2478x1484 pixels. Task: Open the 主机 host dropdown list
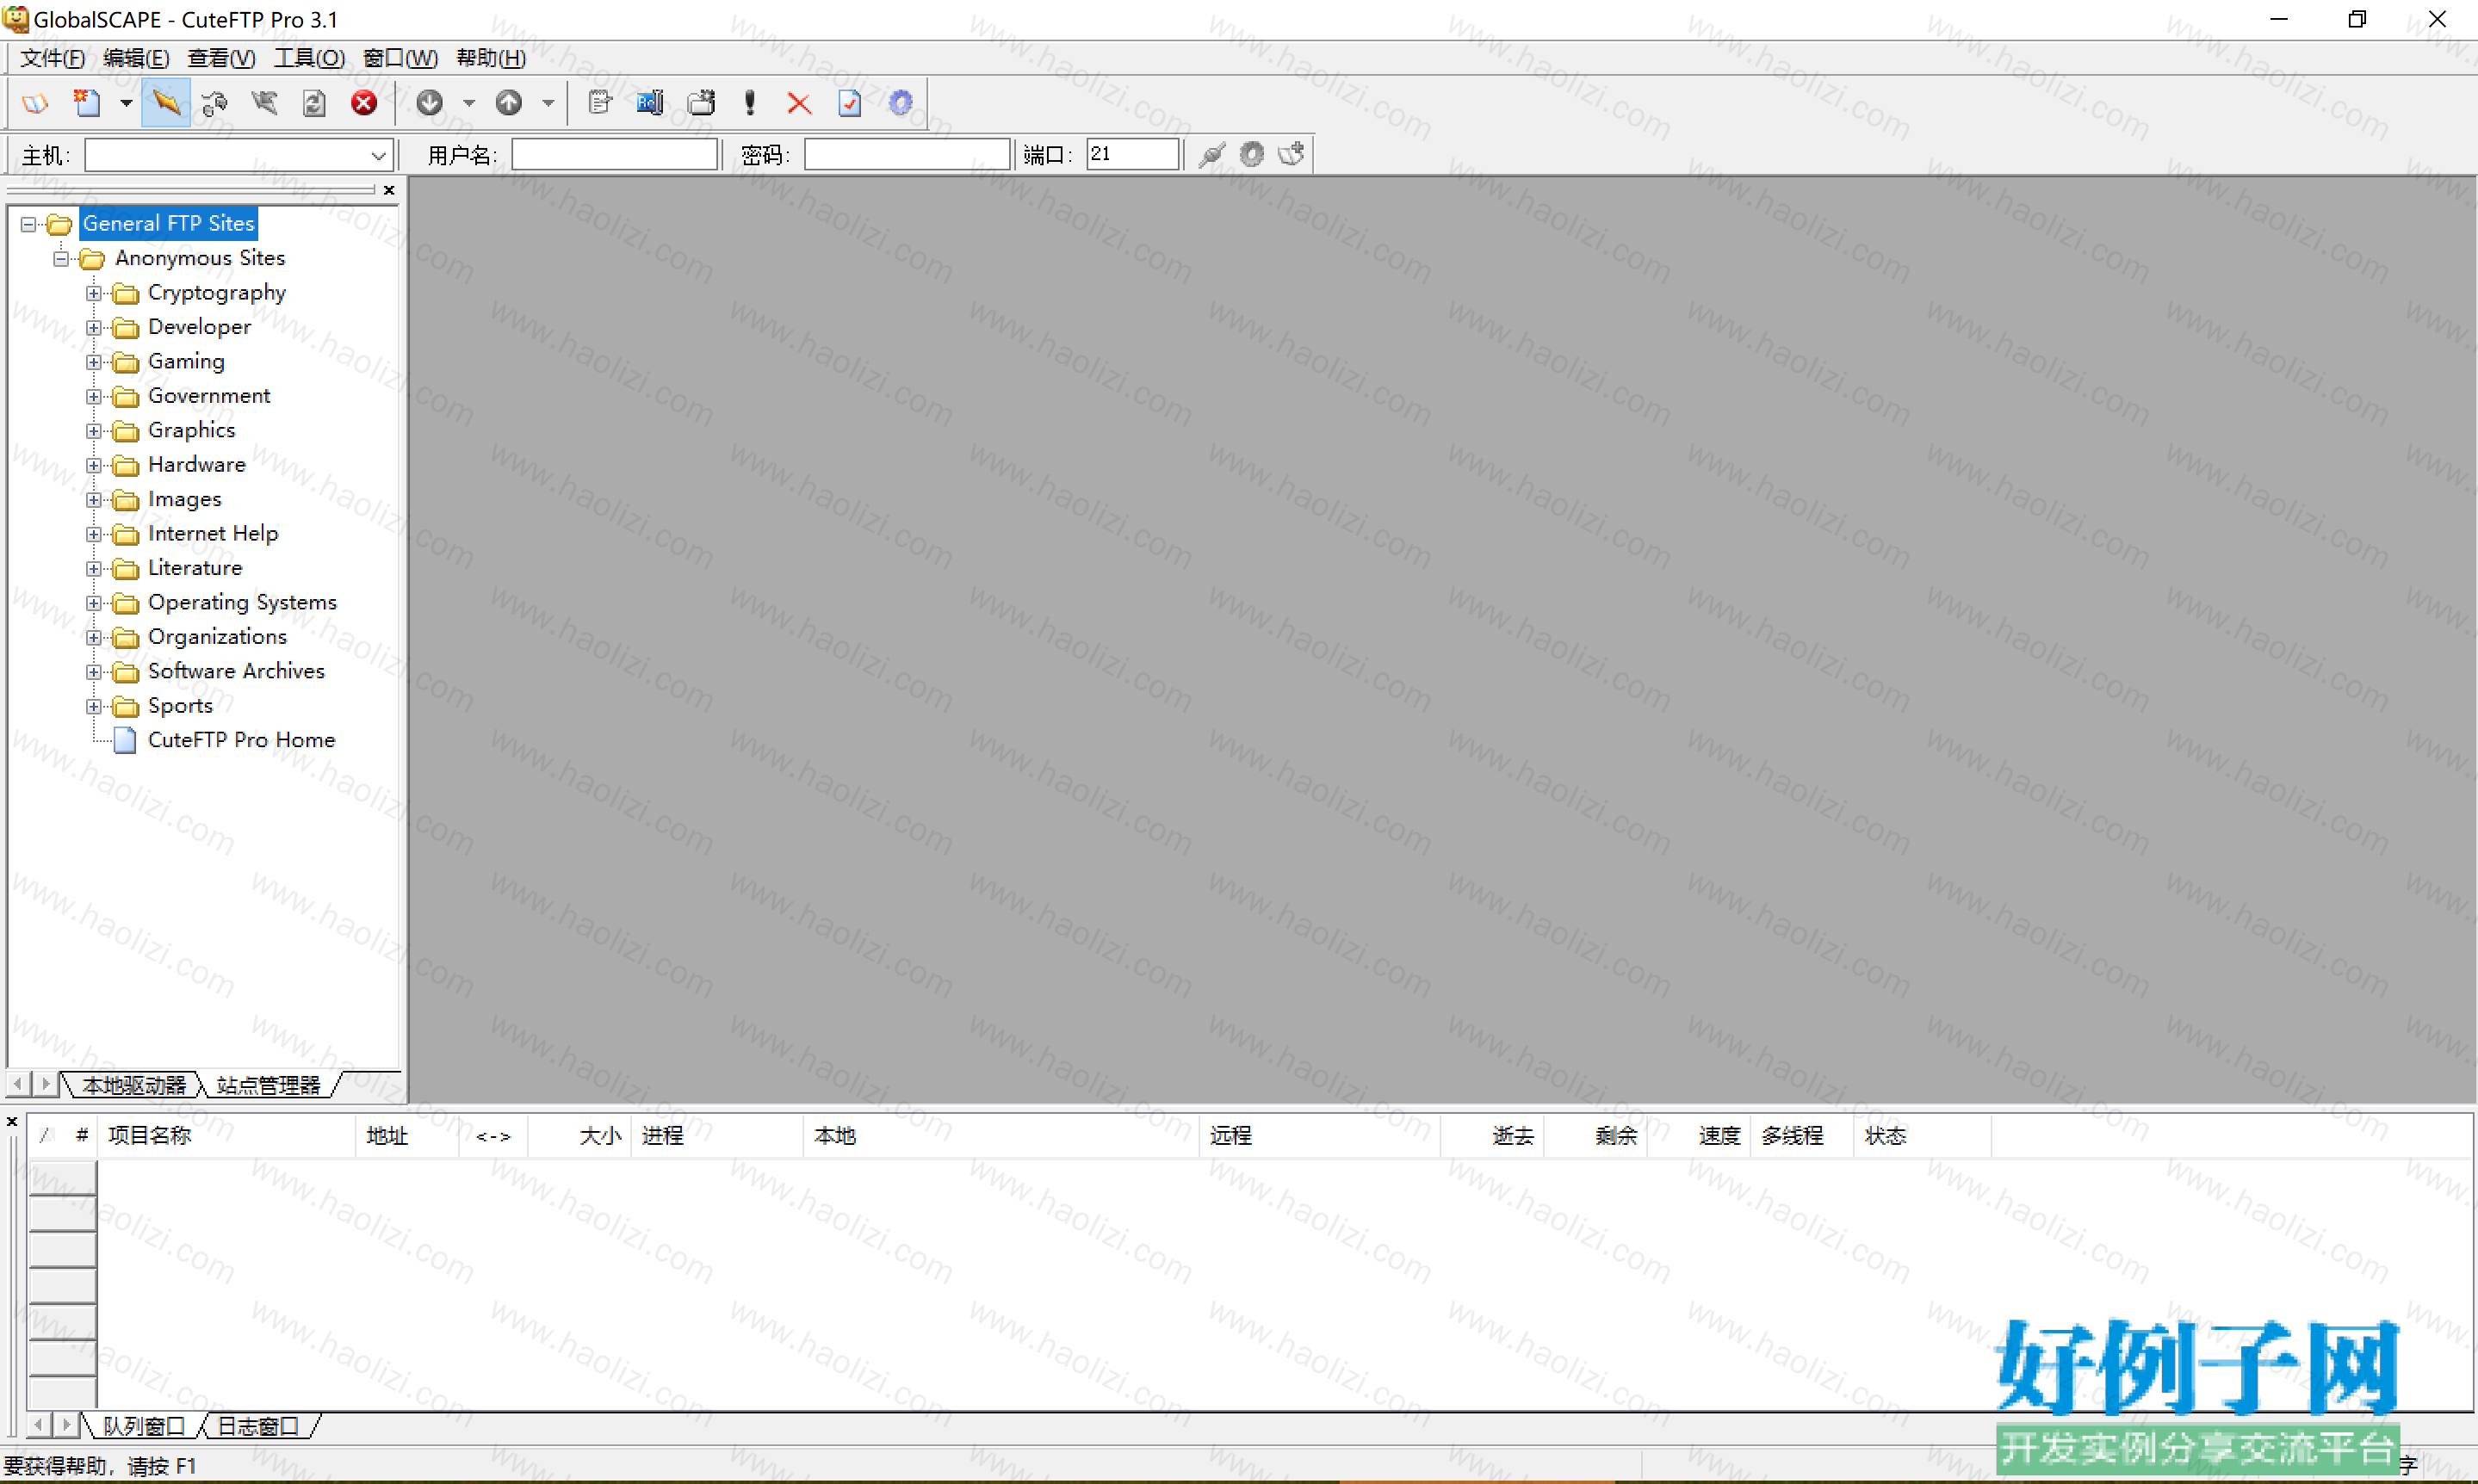click(378, 155)
